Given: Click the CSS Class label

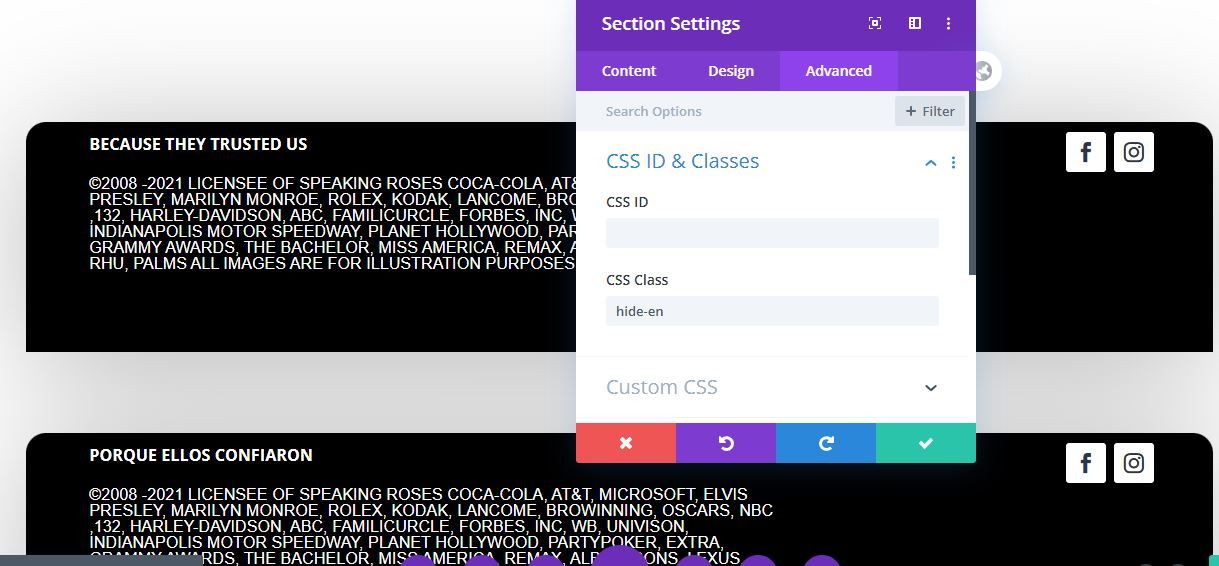Looking at the screenshot, I should coord(637,280).
